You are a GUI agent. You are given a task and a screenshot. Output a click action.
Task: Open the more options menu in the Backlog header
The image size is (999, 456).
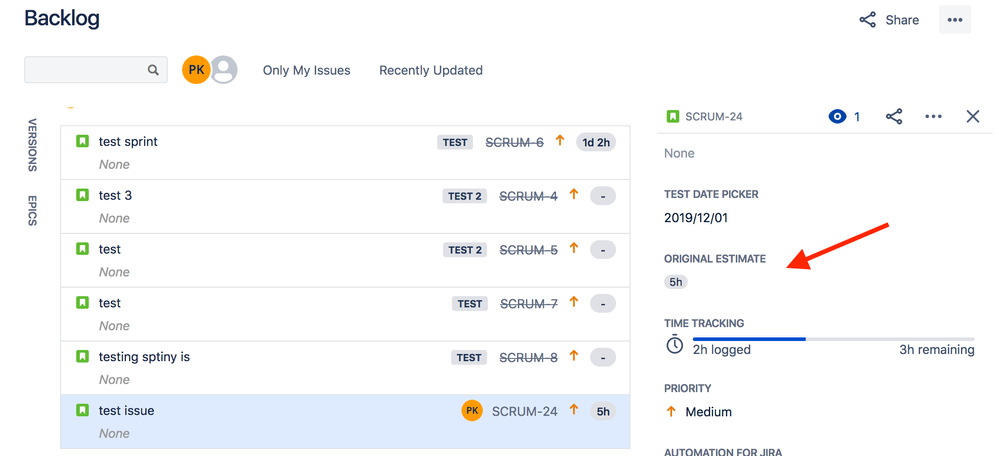tap(954, 20)
